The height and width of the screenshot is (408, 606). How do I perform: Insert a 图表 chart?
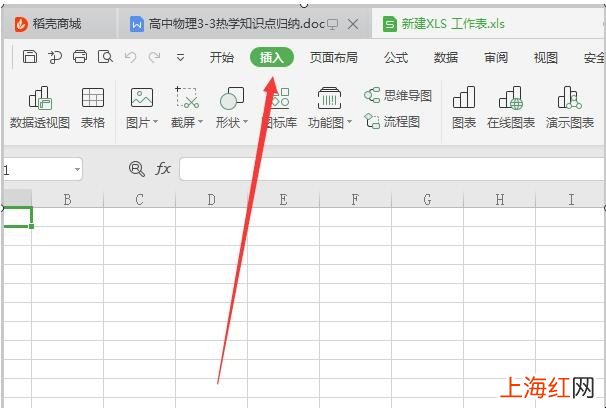464,107
